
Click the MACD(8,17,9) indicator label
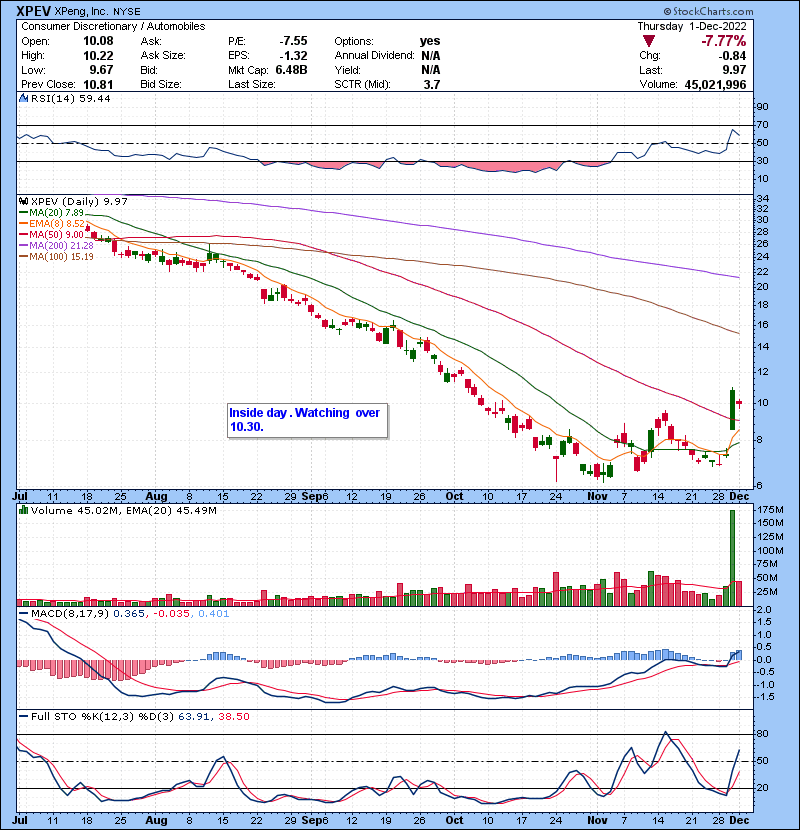click(70, 614)
